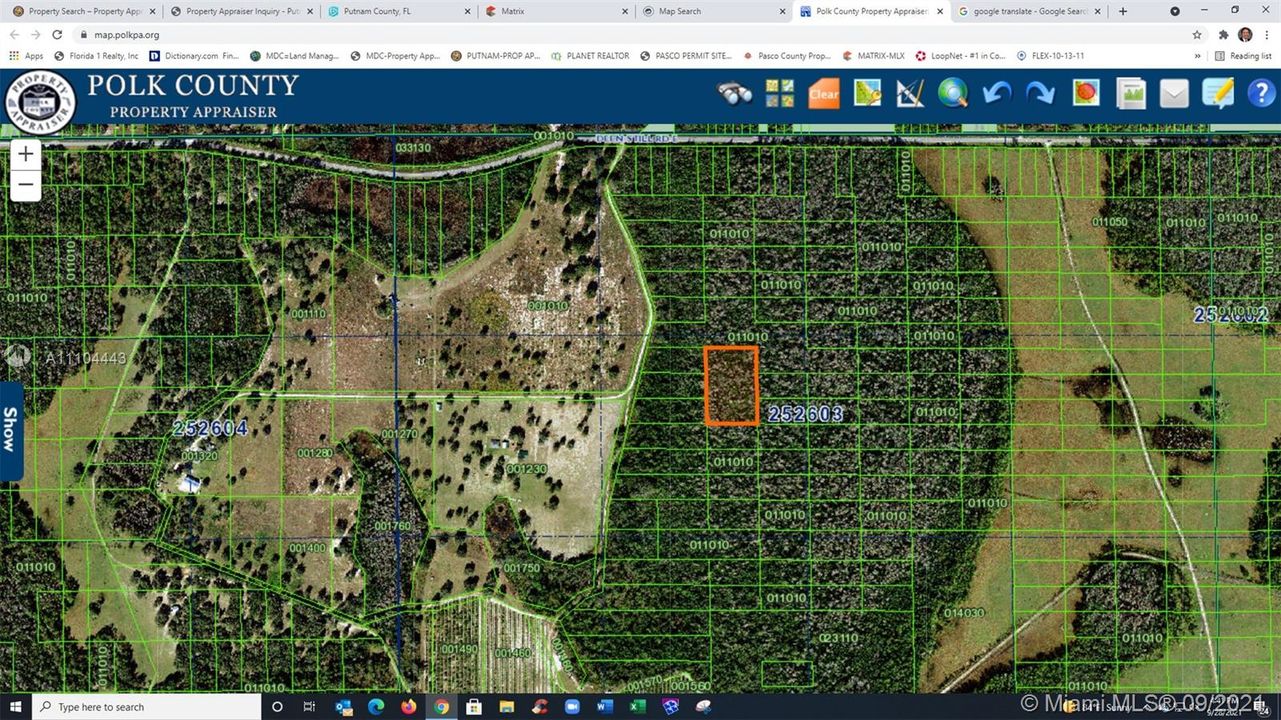Image resolution: width=1281 pixels, height=720 pixels.
Task: Bookmark this page with the star
Action: coord(1197,34)
